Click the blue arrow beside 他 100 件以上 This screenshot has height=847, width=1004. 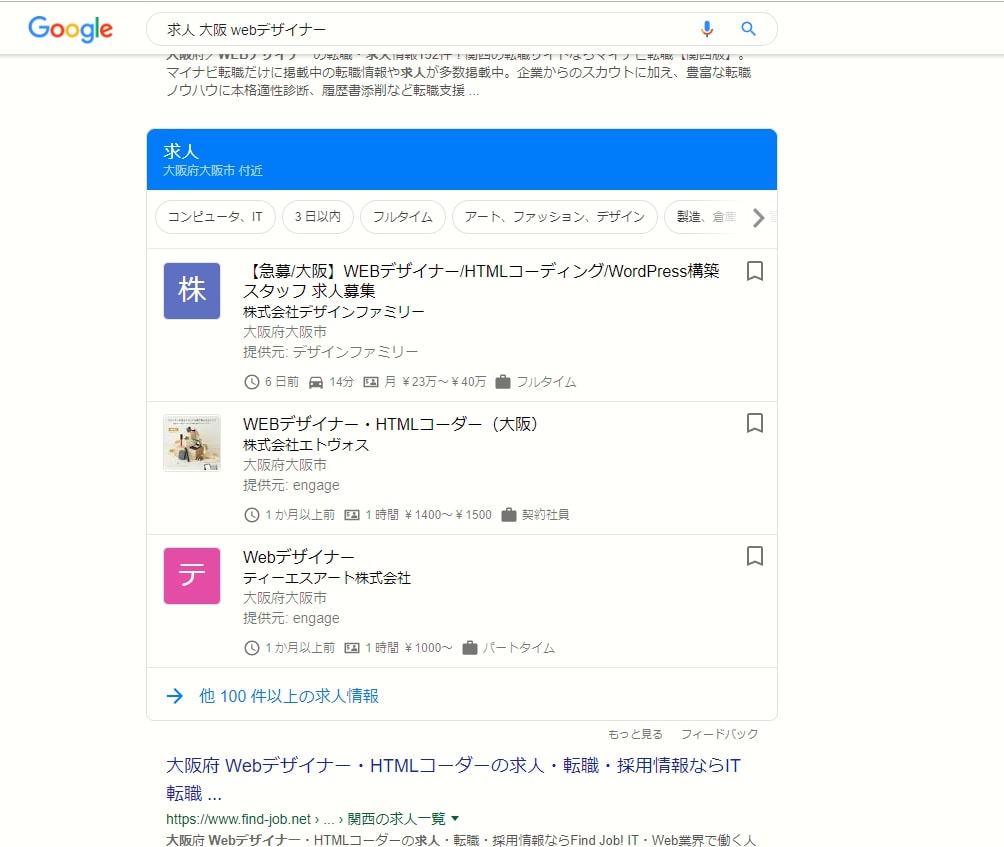(175, 696)
